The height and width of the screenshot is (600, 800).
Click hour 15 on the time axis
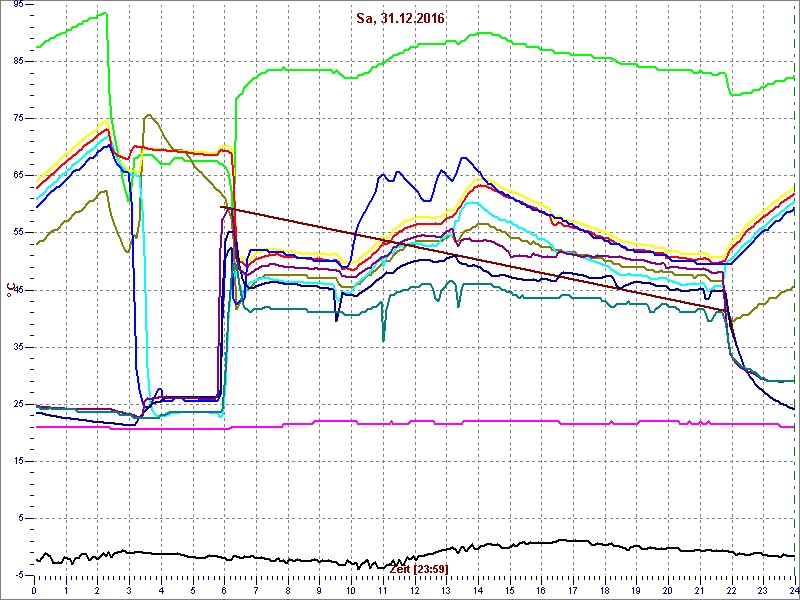(x=510, y=590)
